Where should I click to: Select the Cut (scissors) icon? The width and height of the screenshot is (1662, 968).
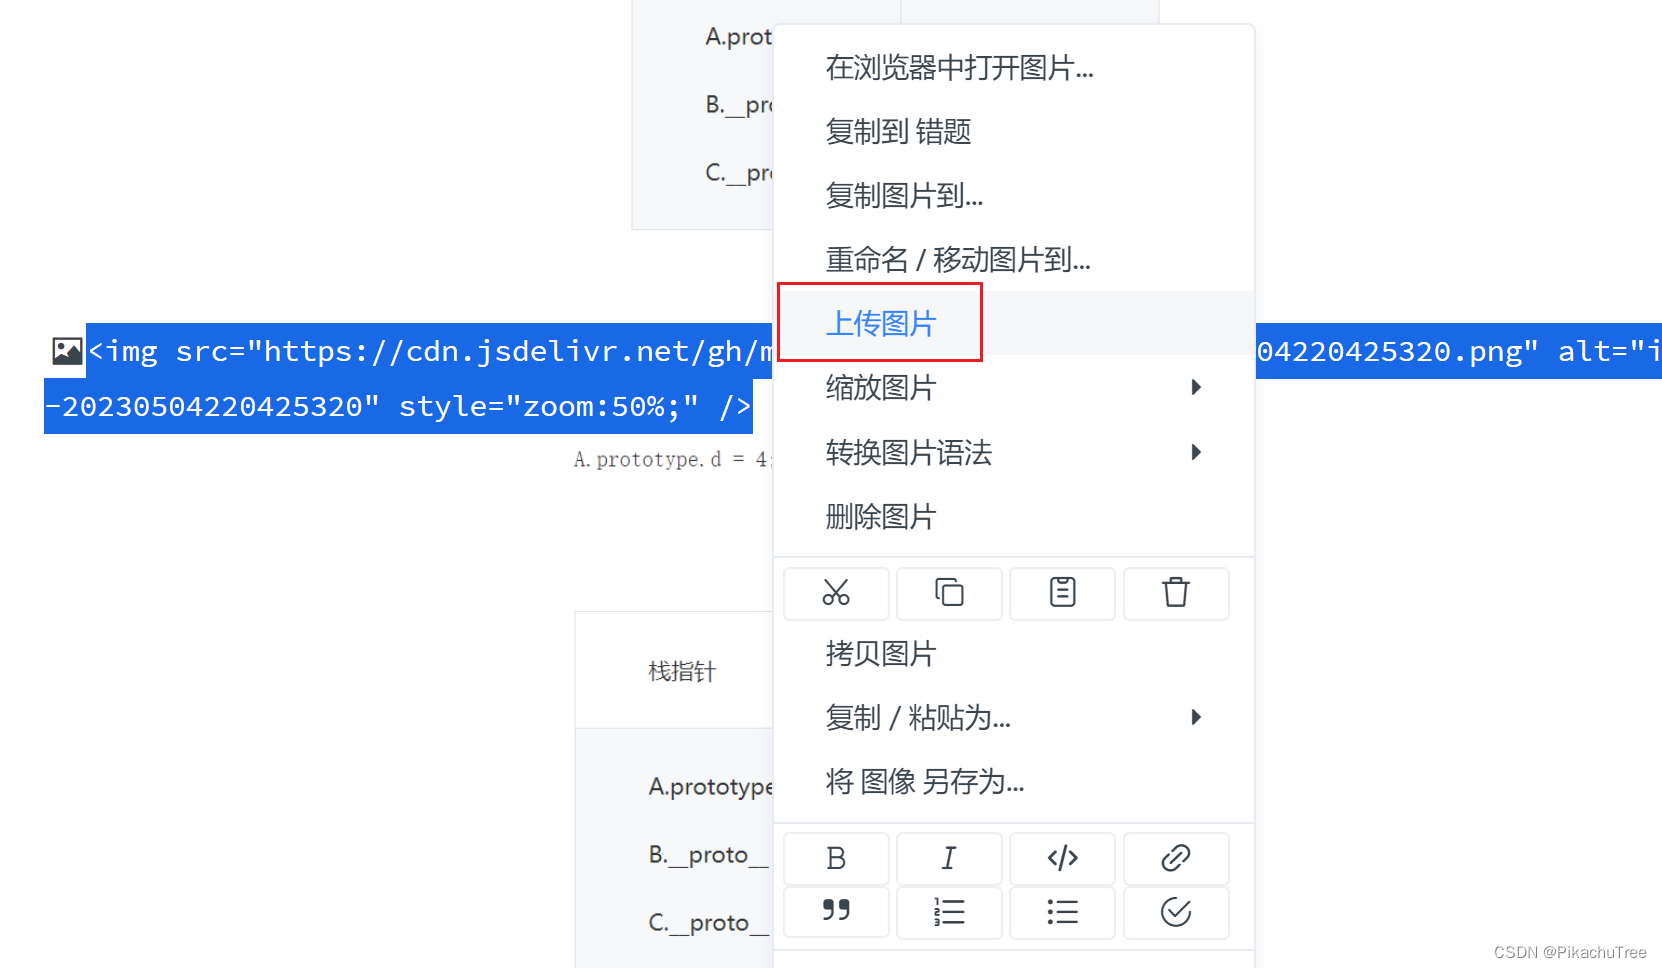pos(836,593)
